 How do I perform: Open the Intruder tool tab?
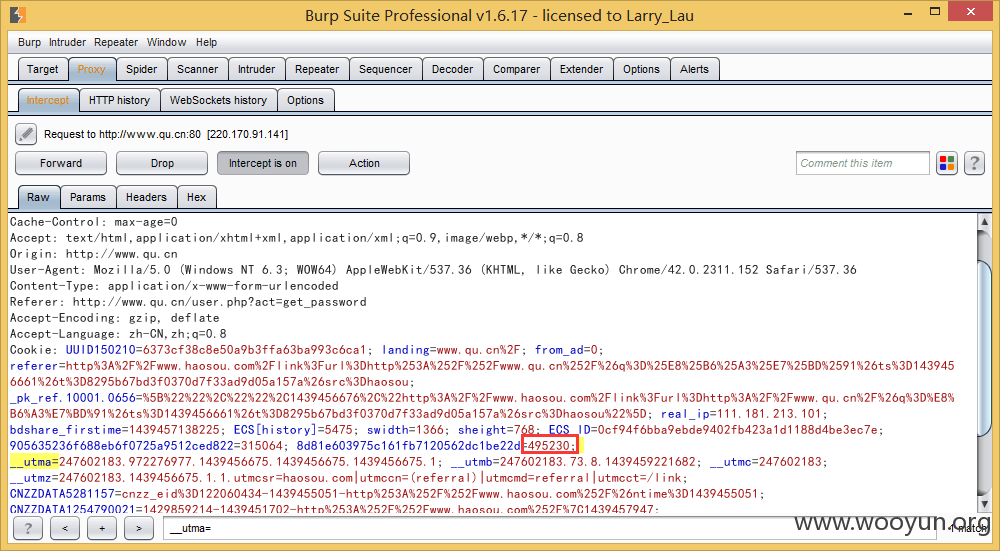(256, 69)
